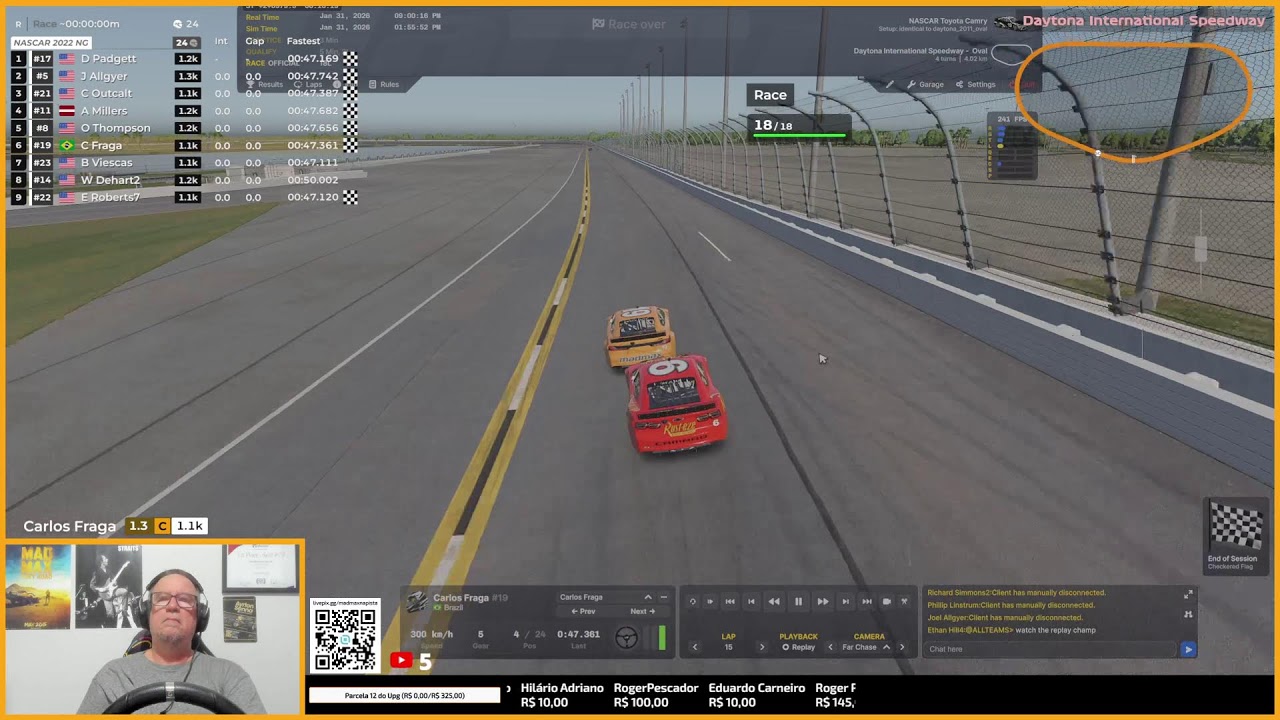Screen dimensions: 1280x720
Task: Click the 241 FPS performance meter
Action: point(1012,146)
